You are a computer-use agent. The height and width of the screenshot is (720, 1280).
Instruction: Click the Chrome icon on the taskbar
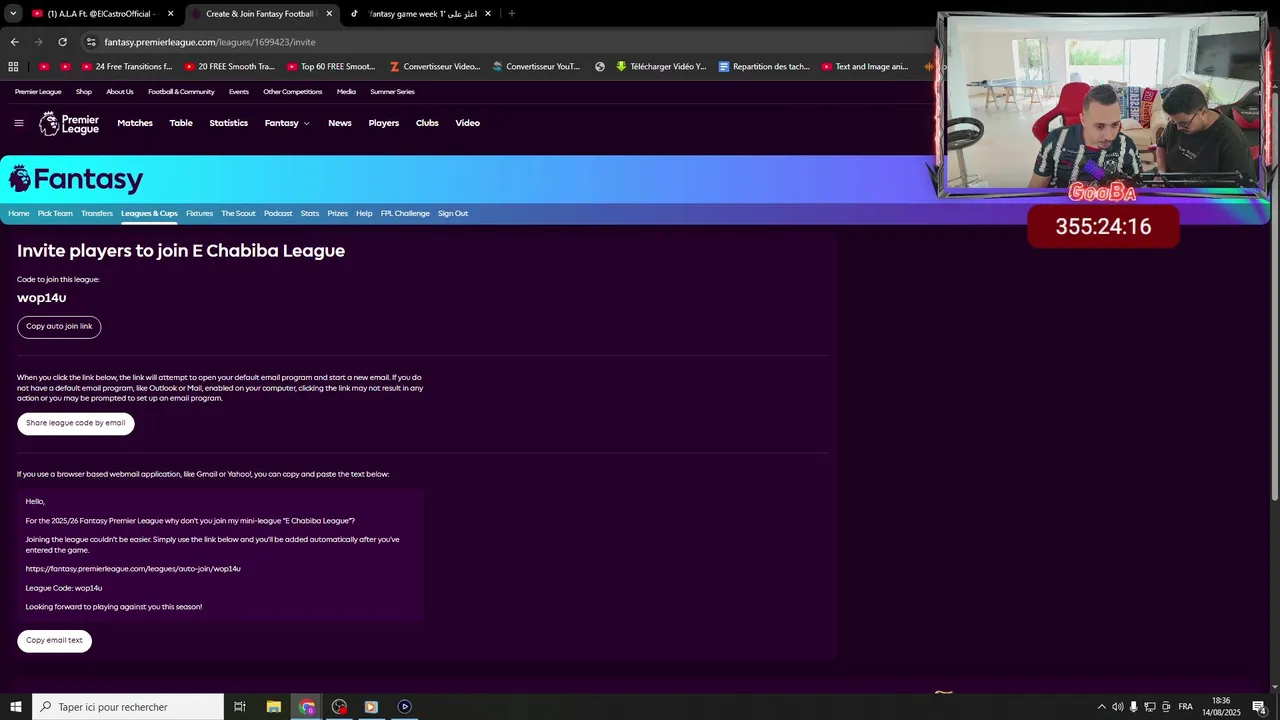(x=307, y=707)
